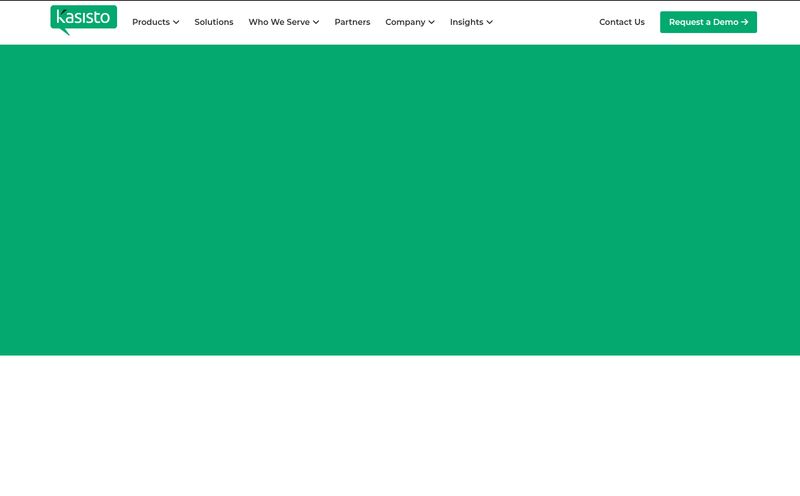Click the Request a Demo button
The width and height of the screenshot is (800, 496).
708,22
